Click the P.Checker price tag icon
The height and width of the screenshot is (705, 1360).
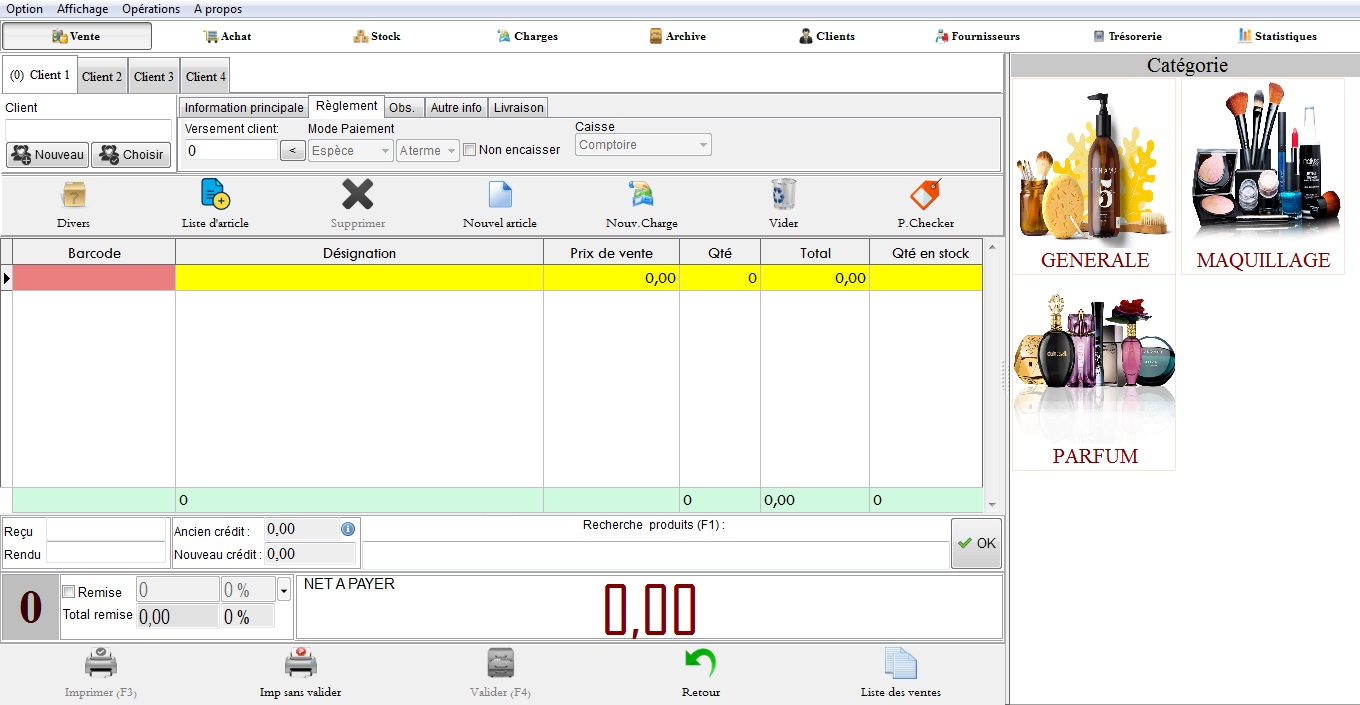[x=925, y=194]
